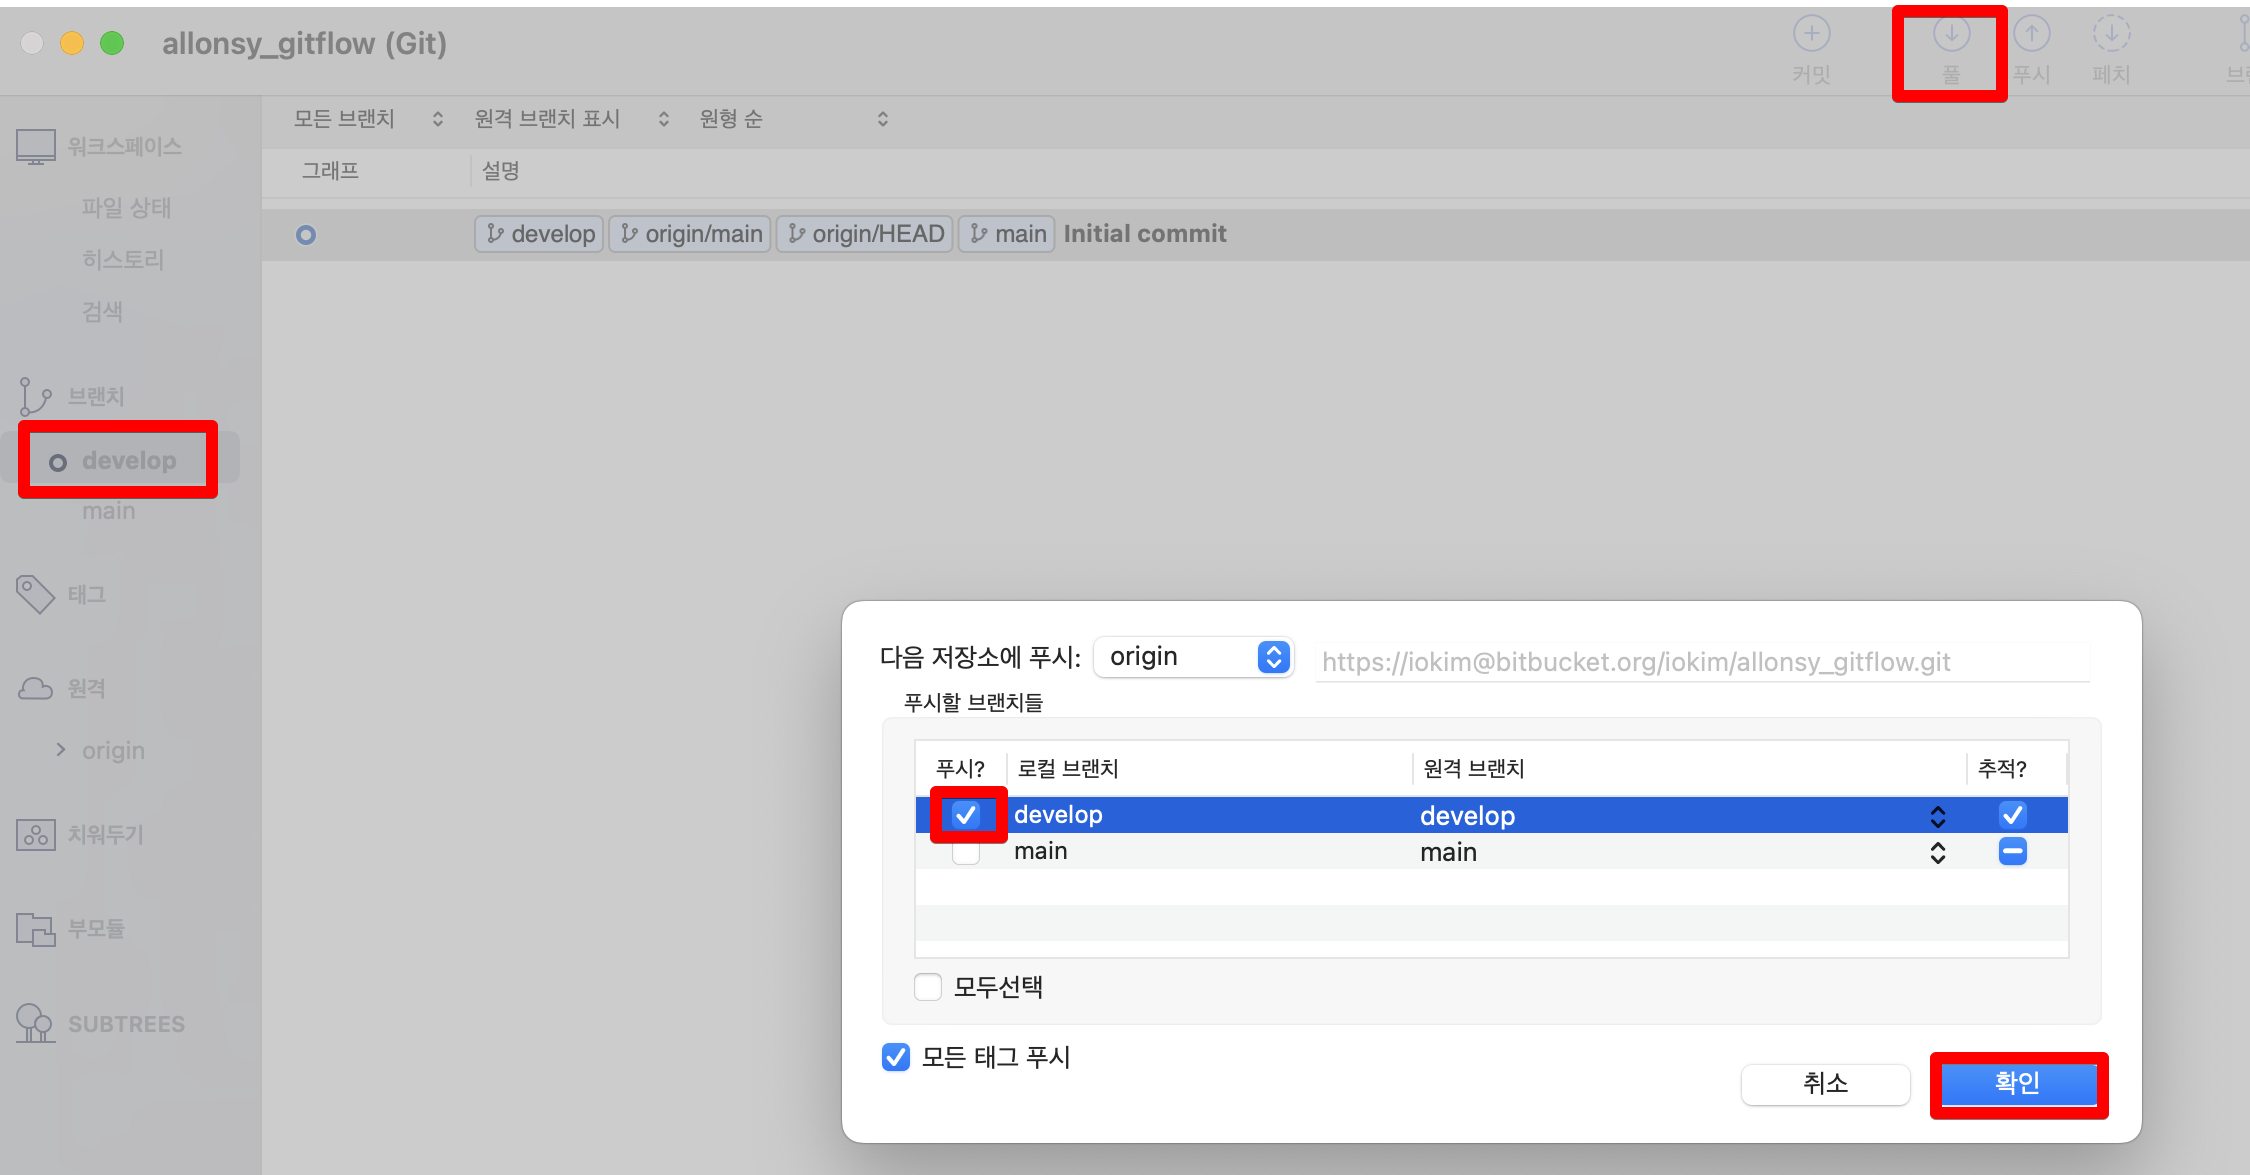The image size is (2250, 1175).
Task: Open History (히스토리) in sidebar
Action: [x=122, y=260]
